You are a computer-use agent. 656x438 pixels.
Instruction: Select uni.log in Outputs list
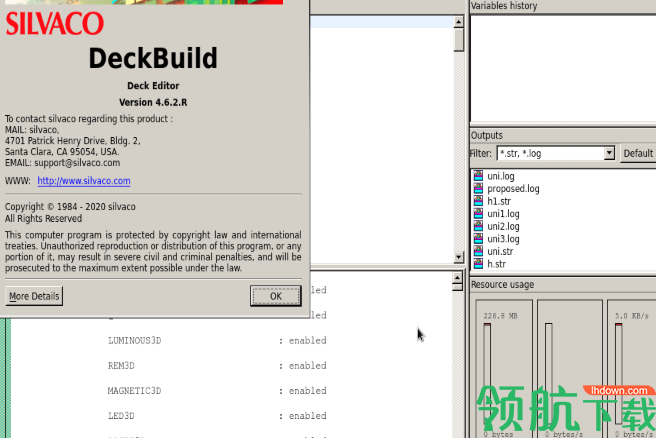coord(501,176)
